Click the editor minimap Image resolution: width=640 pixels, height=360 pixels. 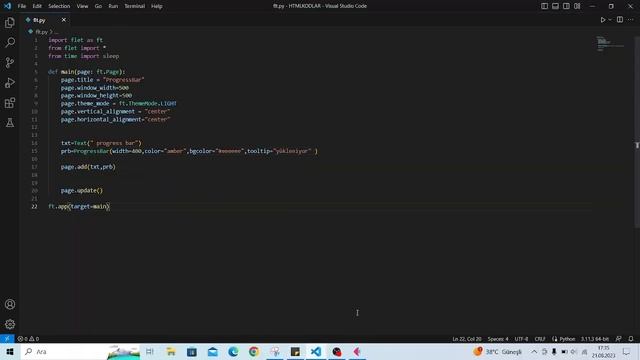tap(610, 44)
